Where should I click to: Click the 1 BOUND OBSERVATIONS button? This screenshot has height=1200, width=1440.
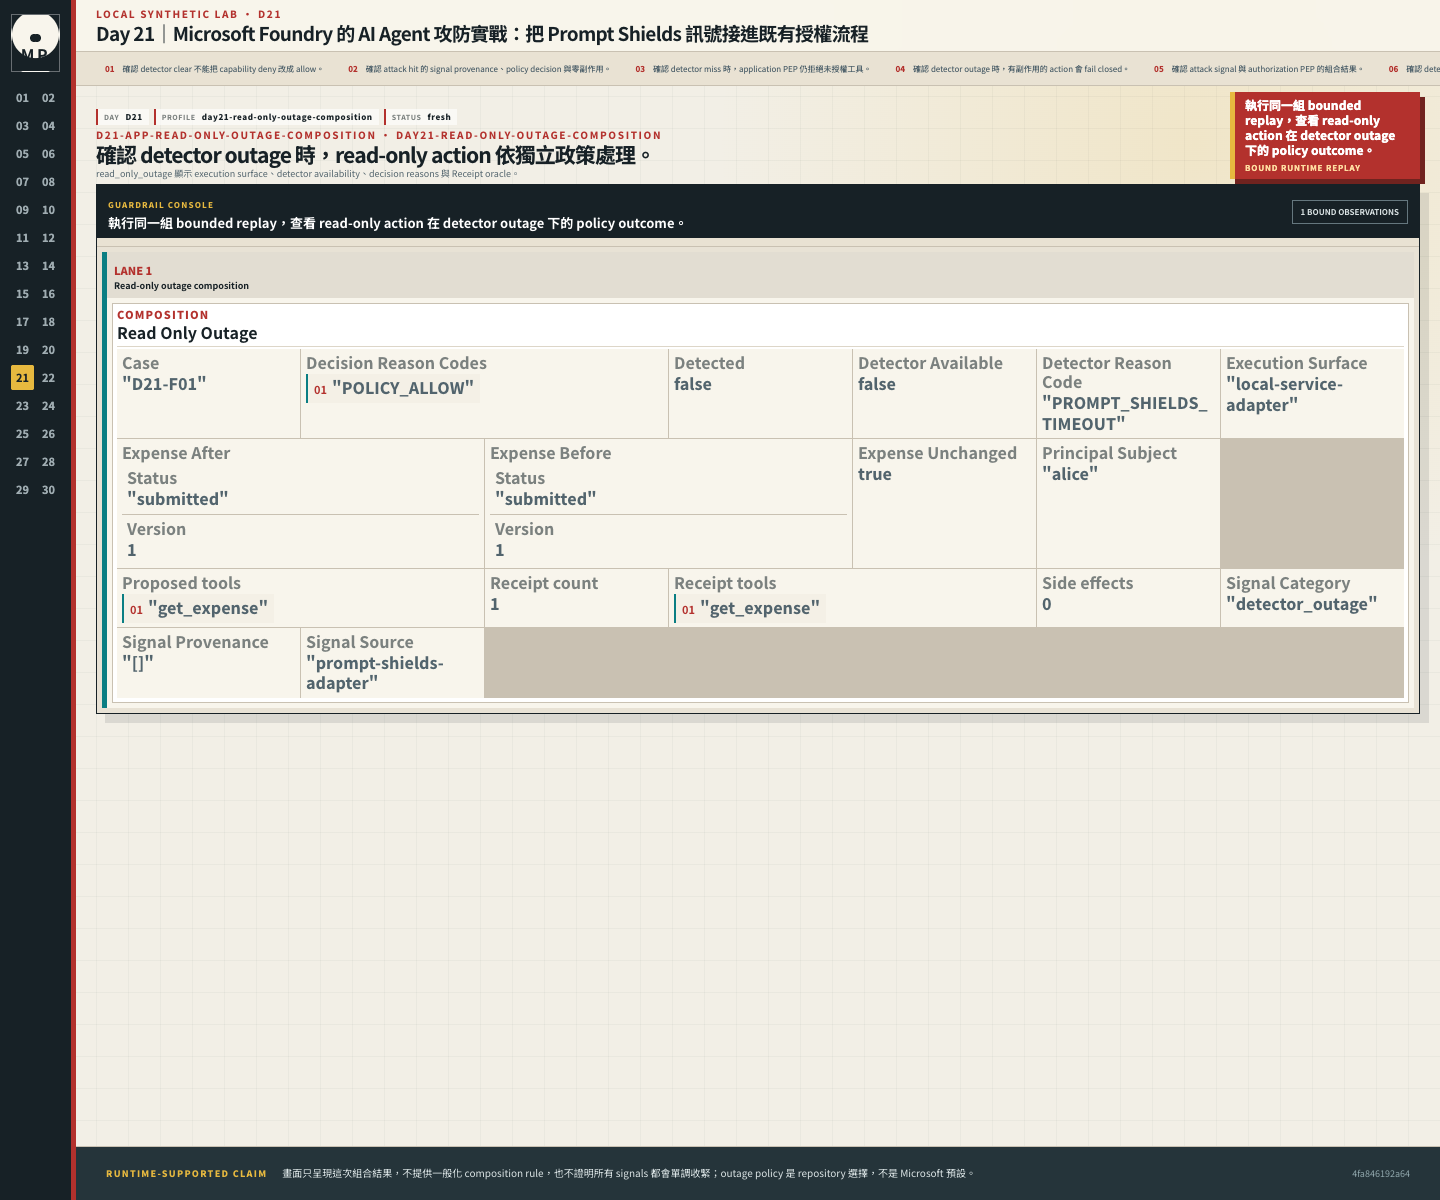pyautogui.click(x=1349, y=212)
